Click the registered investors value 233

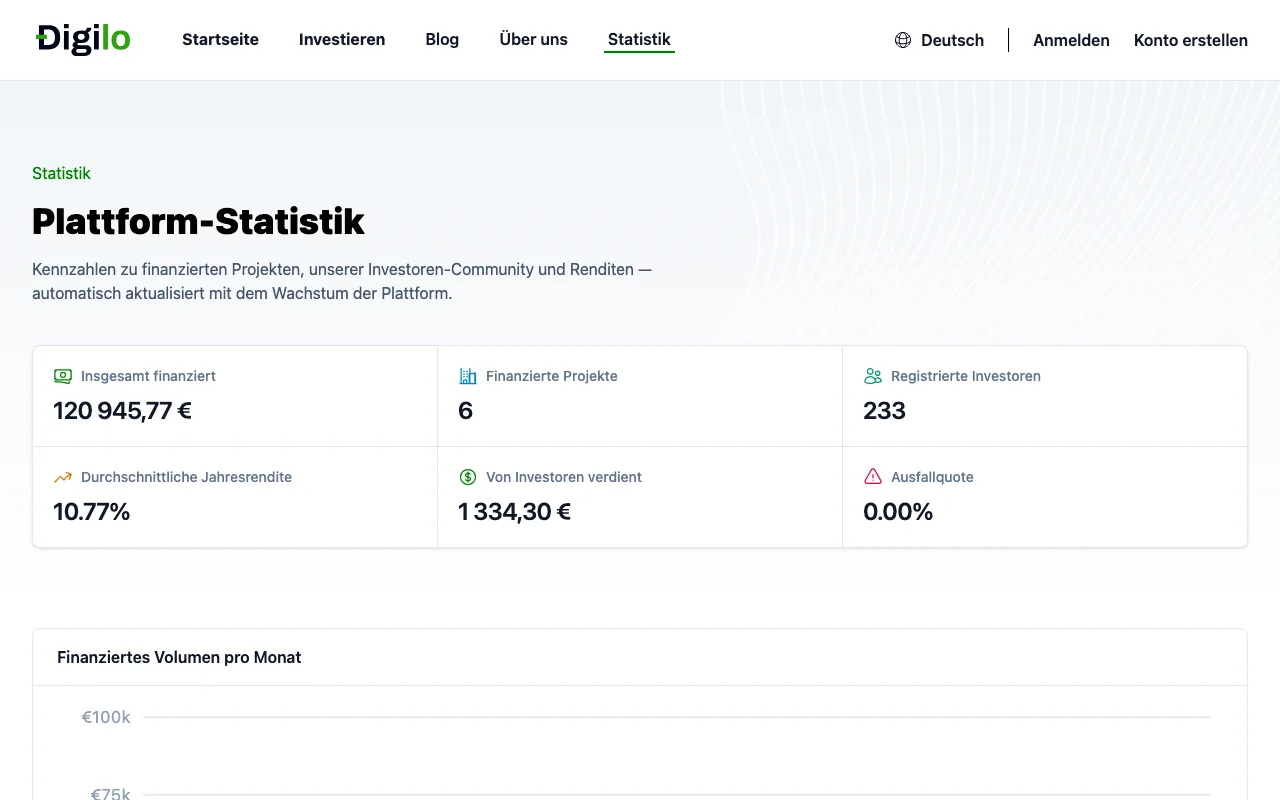tap(884, 410)
